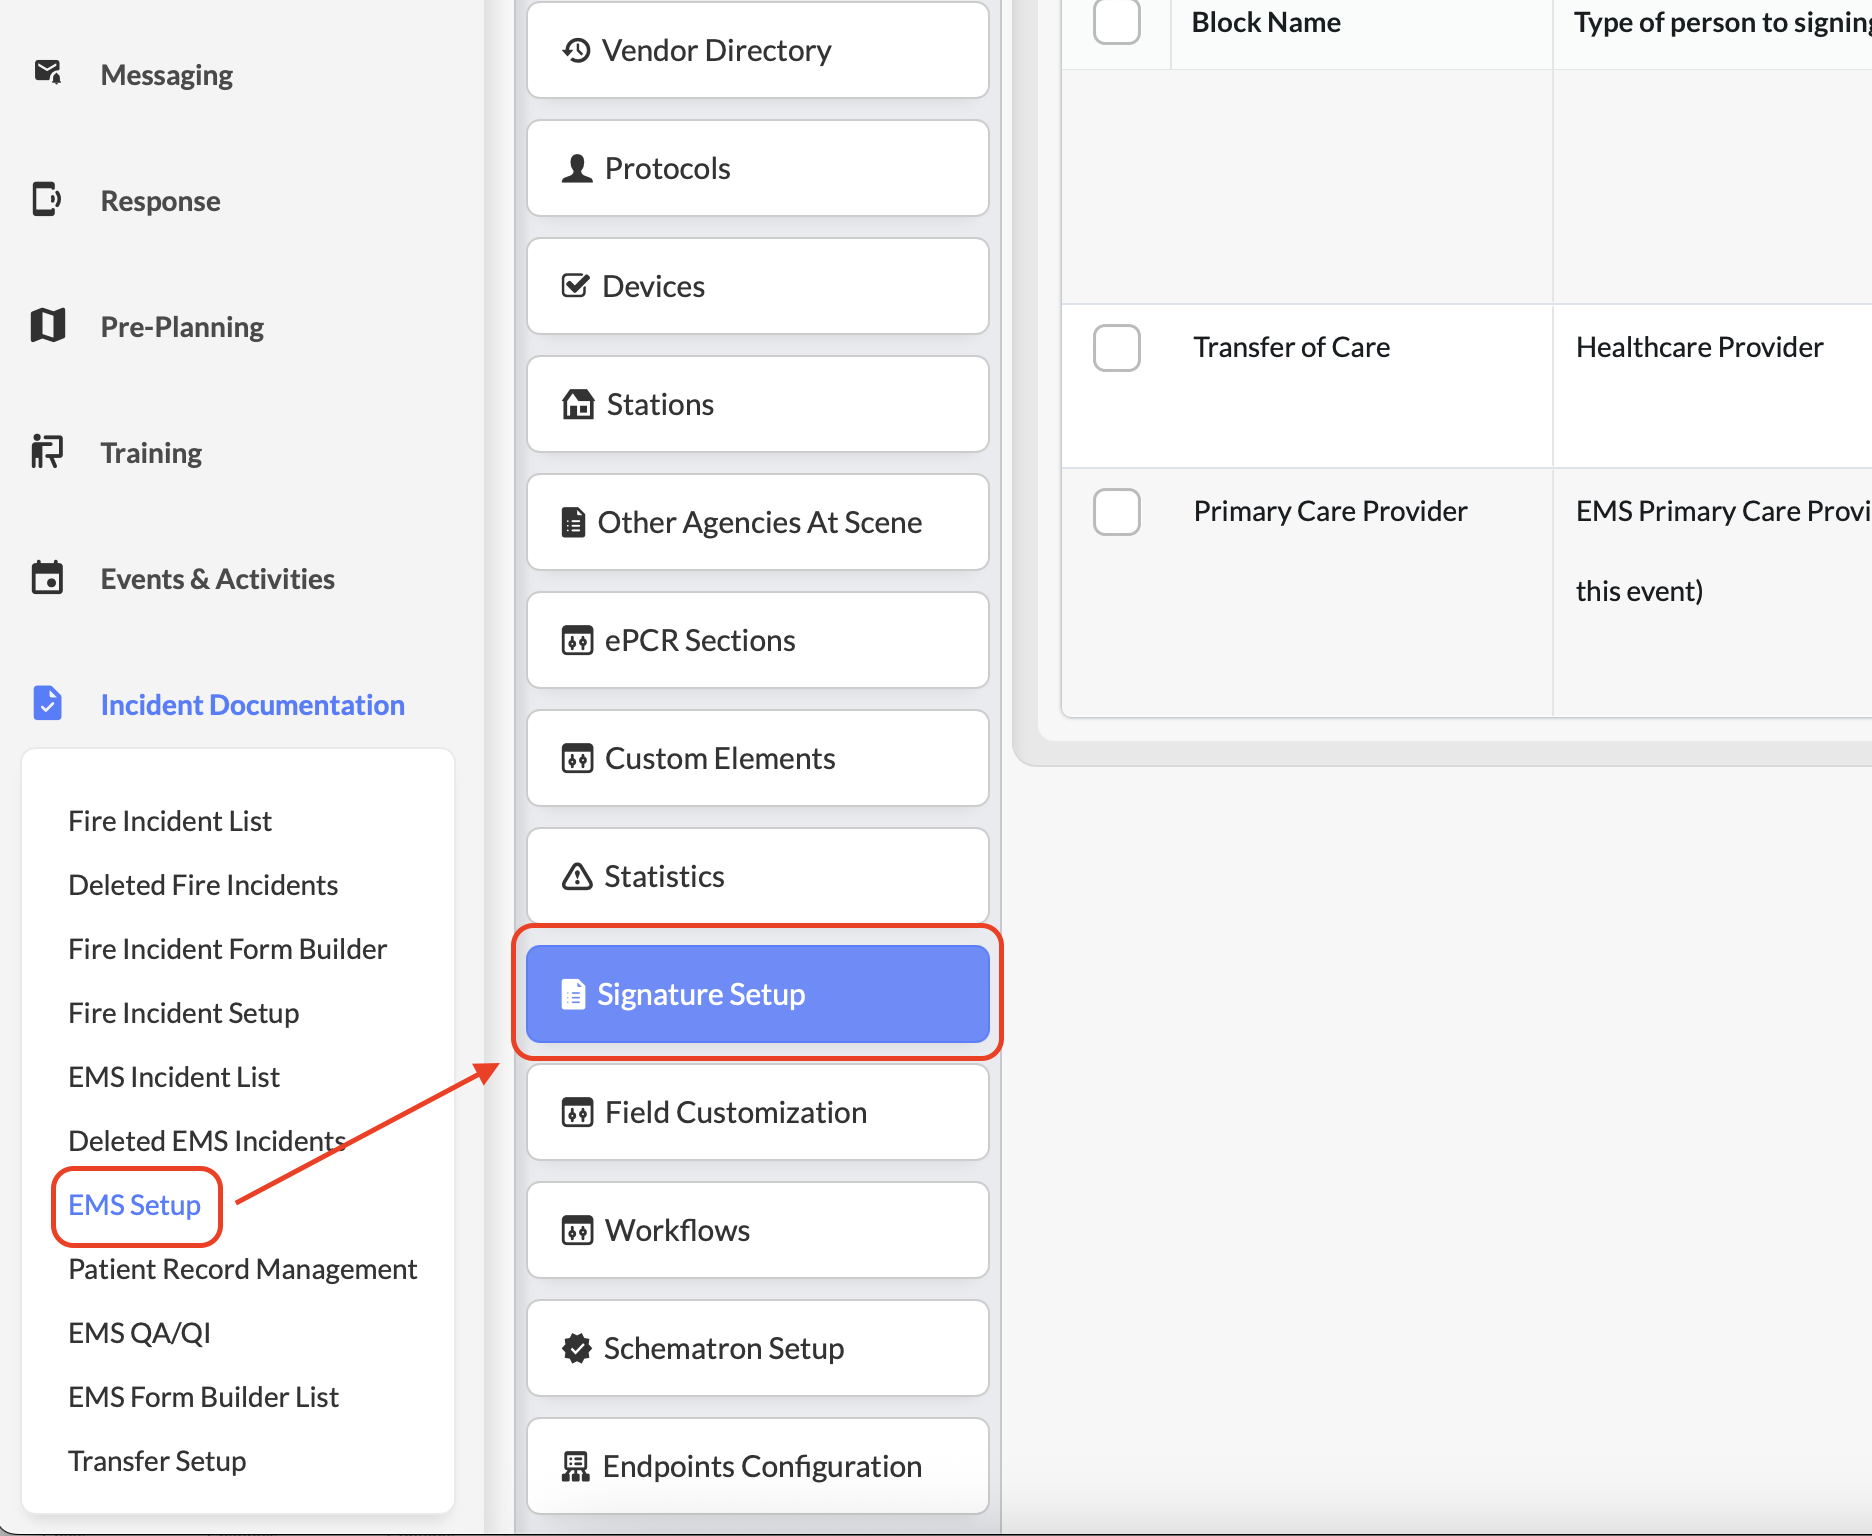Go to Patient Record Management
Viewport: 1872px width, 1536px height.
[x=242, y=1269]
